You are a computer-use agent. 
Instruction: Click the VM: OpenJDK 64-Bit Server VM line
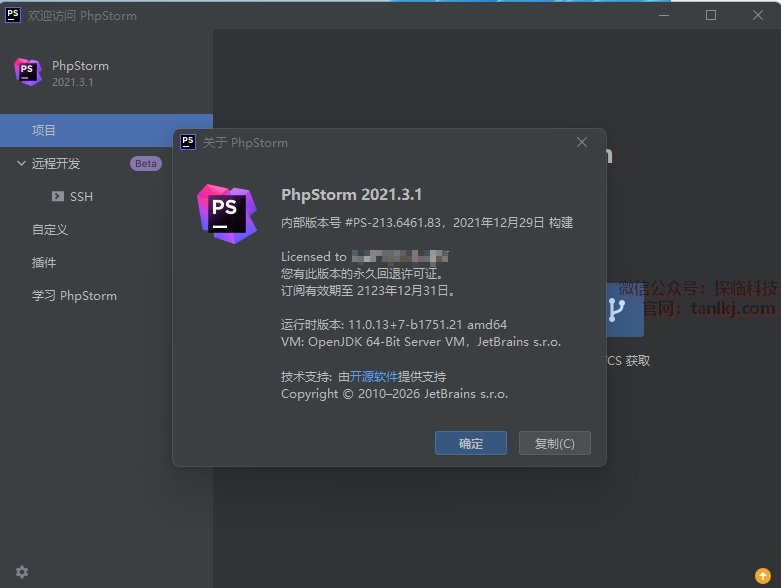[x=421, y=342]
